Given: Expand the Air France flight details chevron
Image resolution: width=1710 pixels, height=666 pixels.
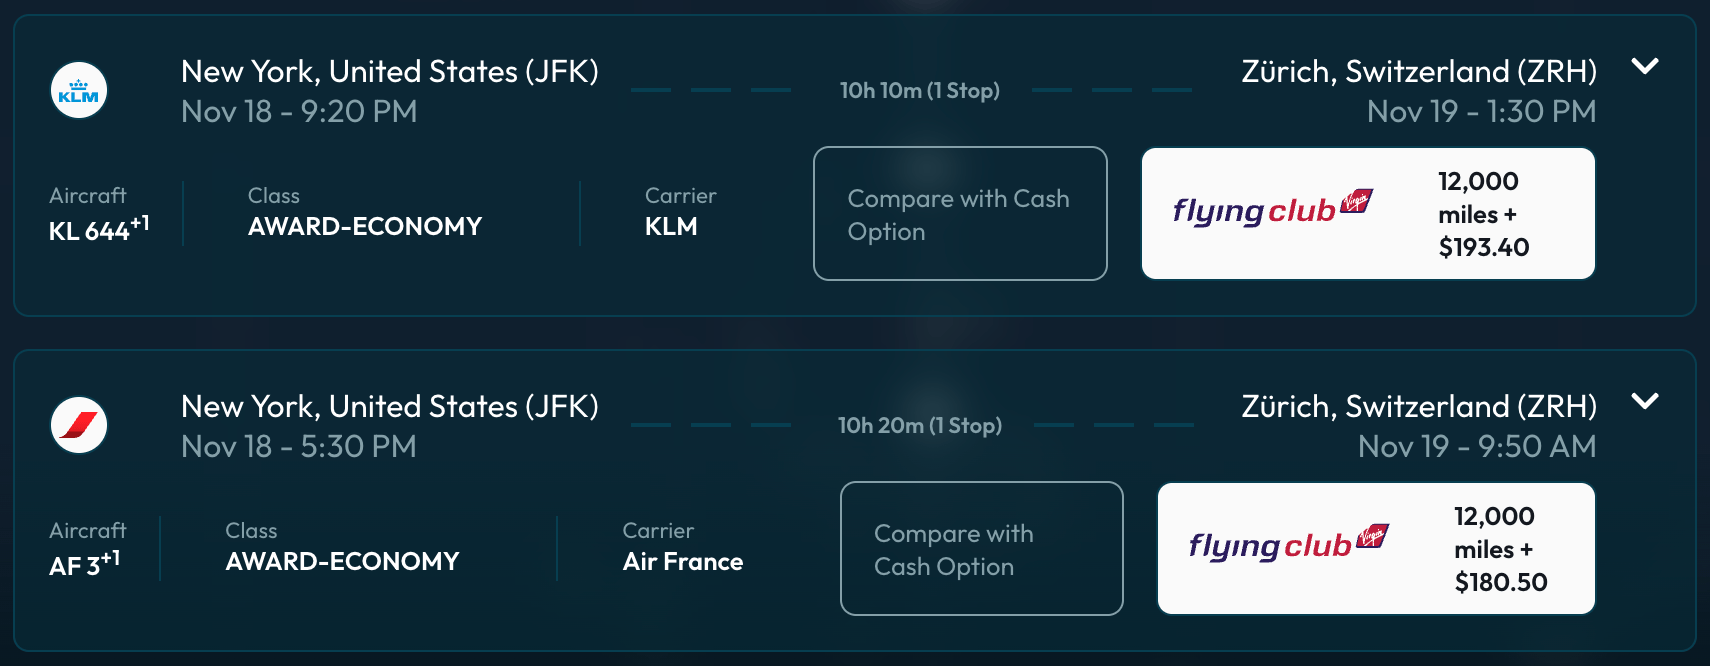Looking at the screenshot, I should 1645,403.
